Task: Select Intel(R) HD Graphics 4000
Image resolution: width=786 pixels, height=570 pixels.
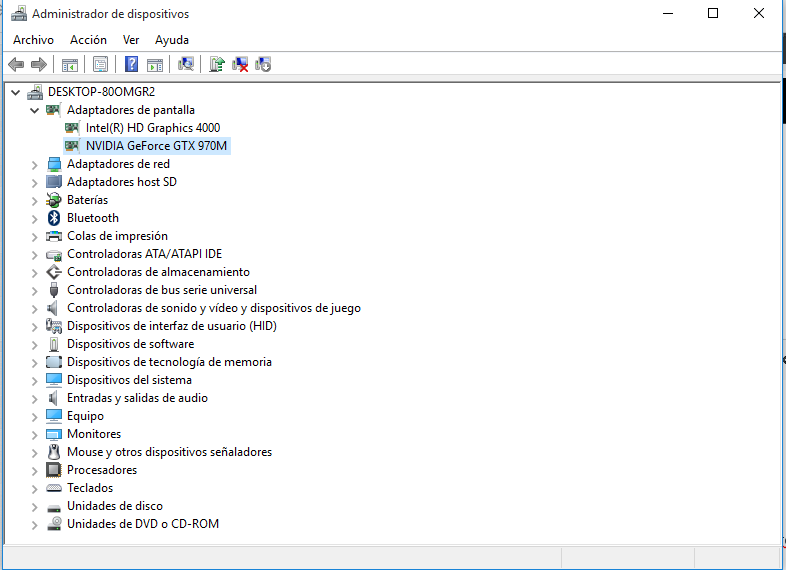Action: [153, 128]
